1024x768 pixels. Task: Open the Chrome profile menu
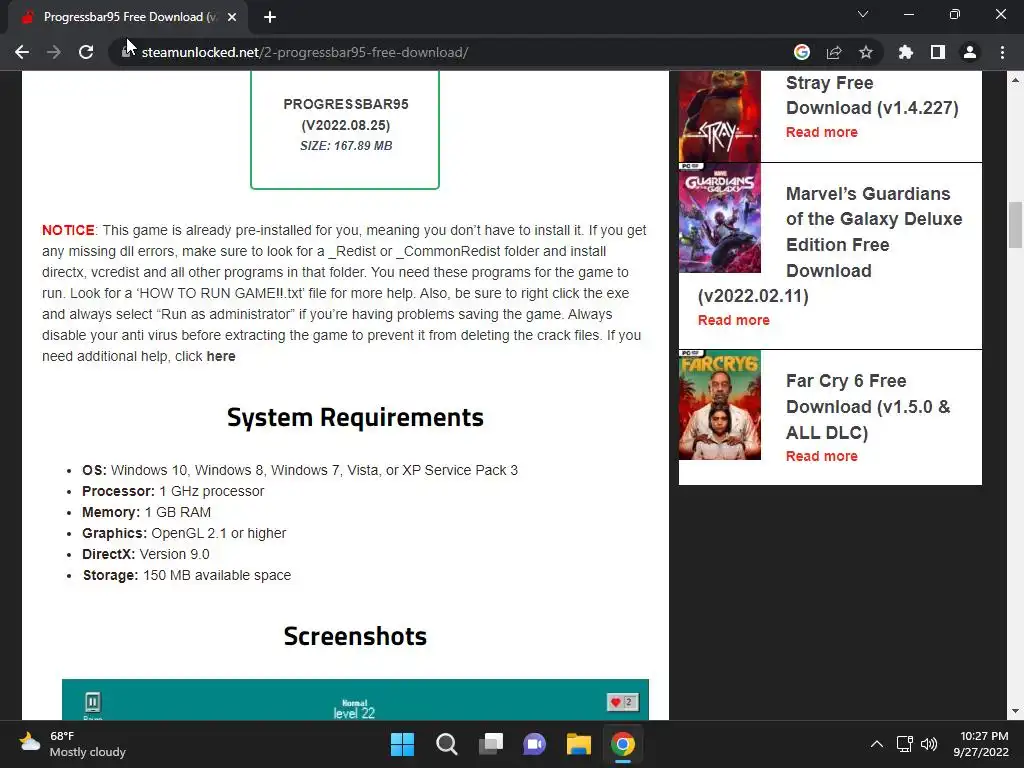(970, 52)
